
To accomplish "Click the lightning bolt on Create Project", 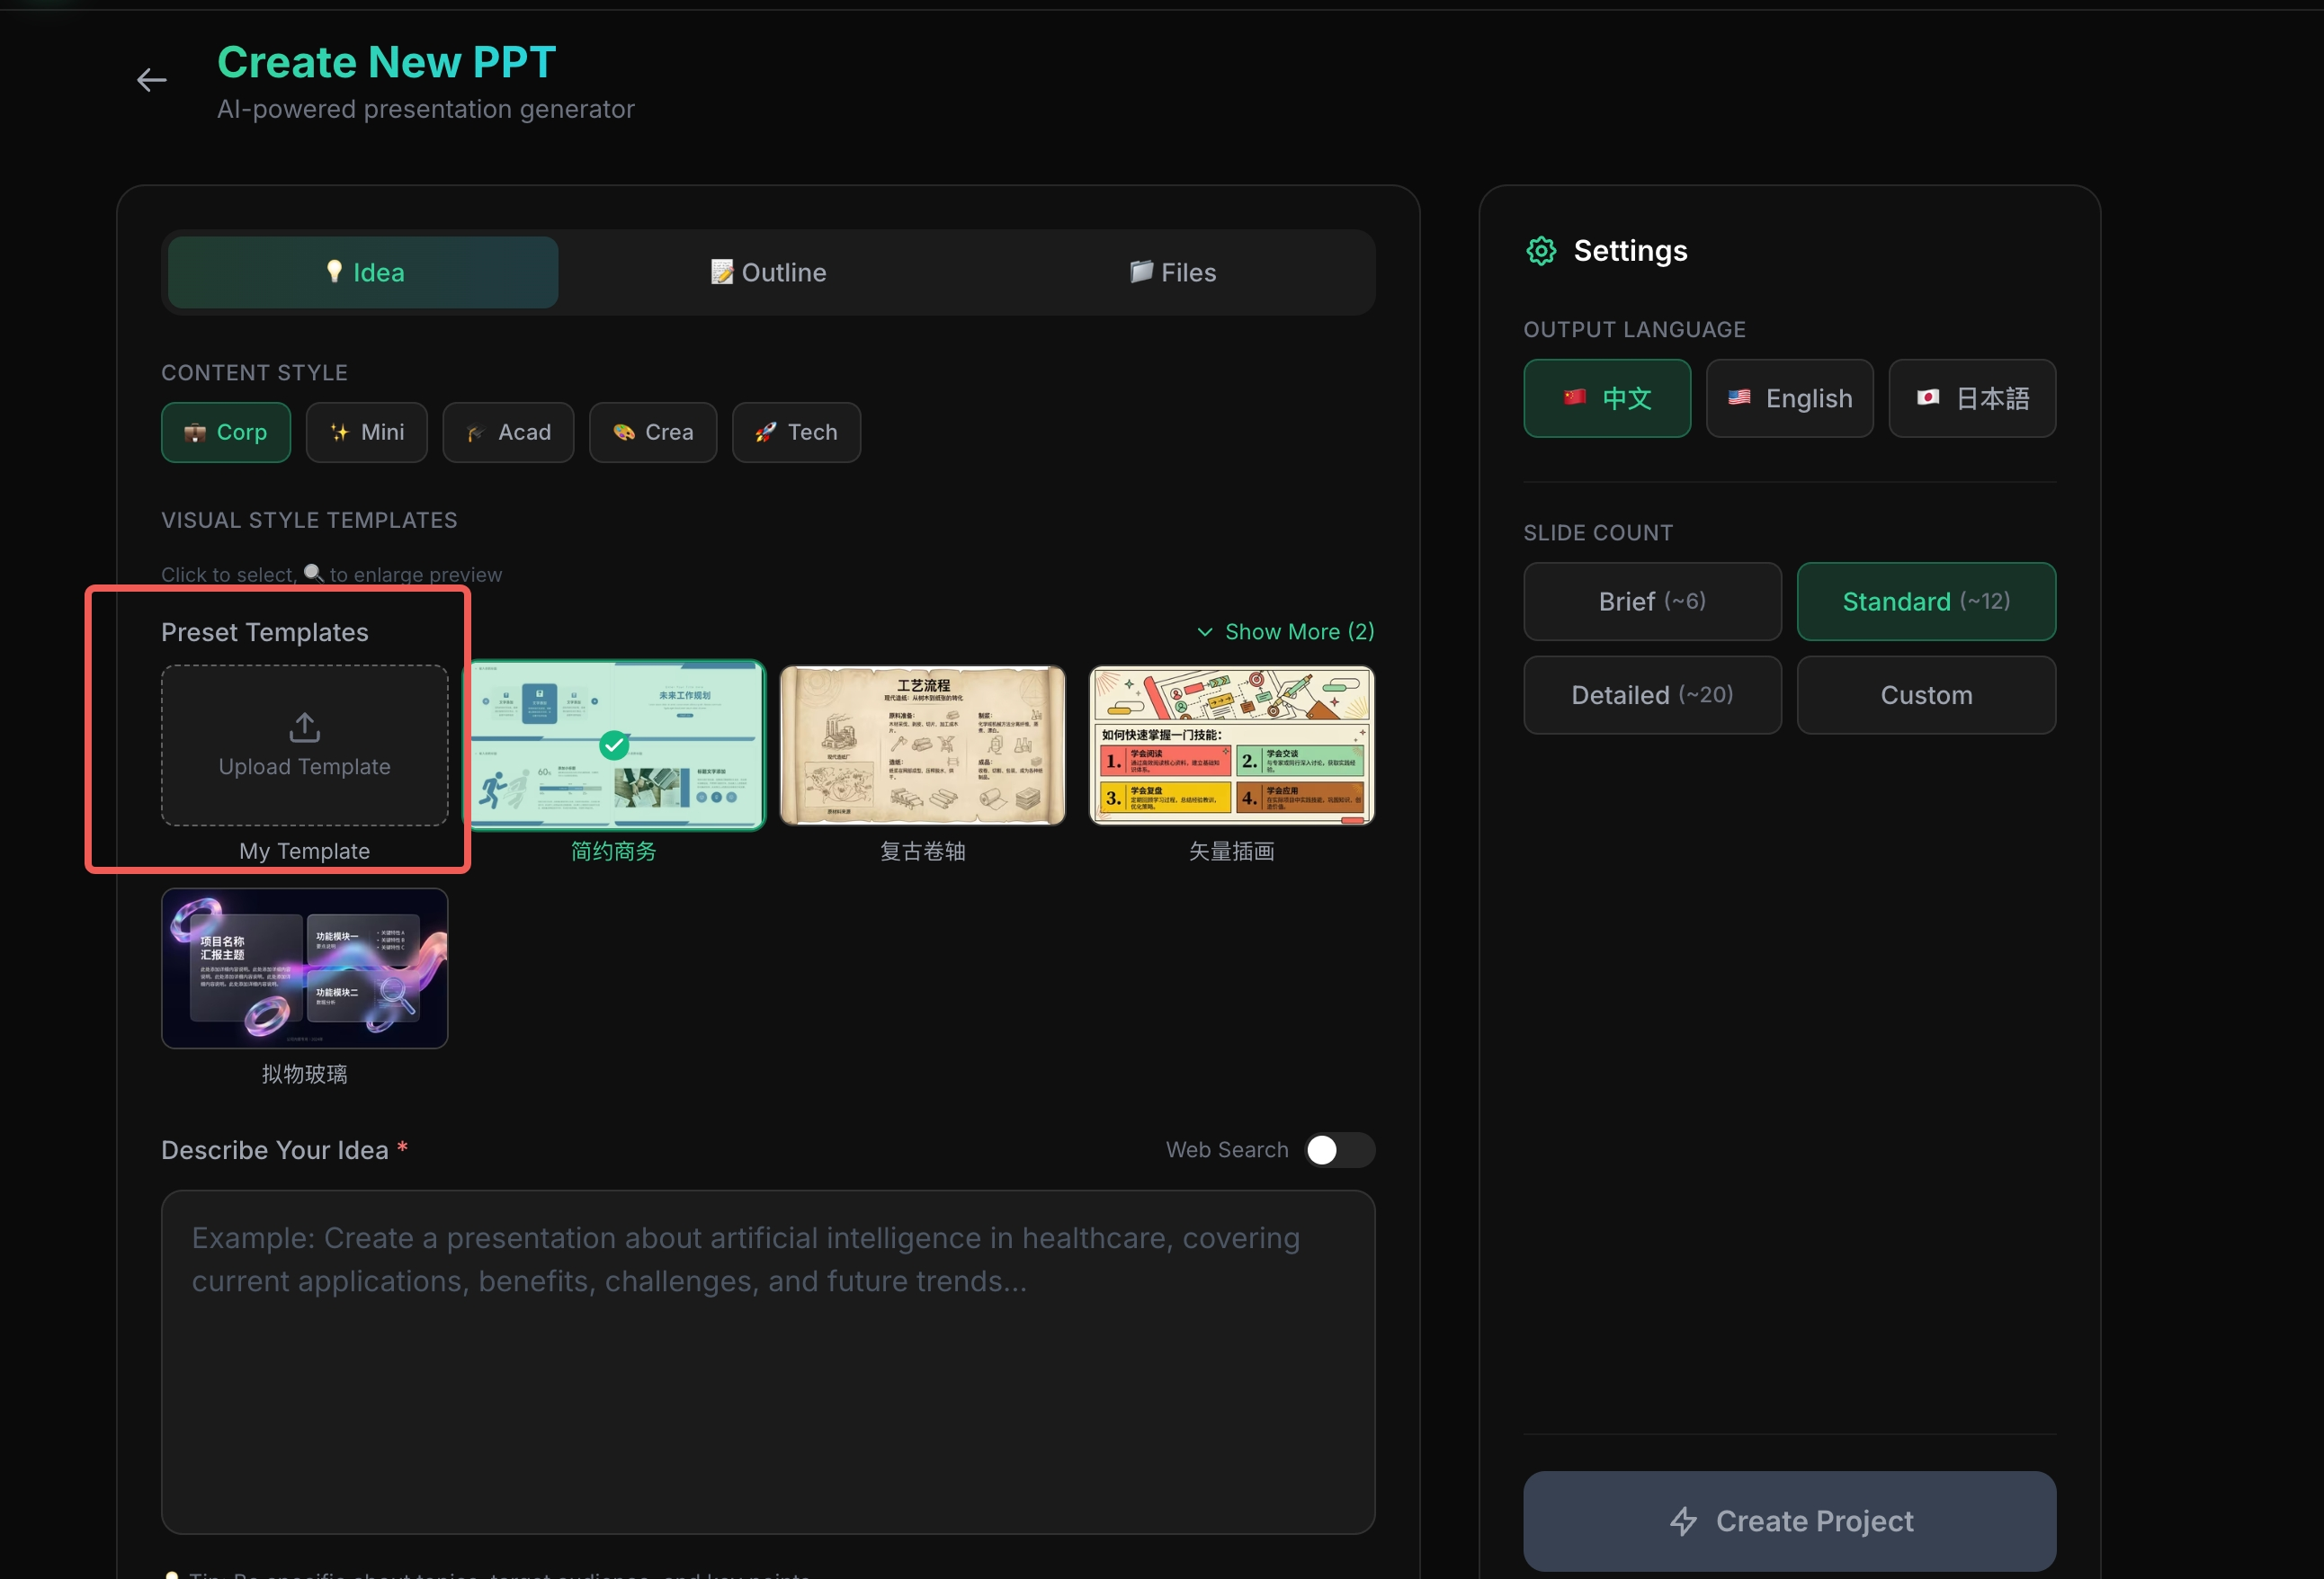I will [x=1683, y=1521].
